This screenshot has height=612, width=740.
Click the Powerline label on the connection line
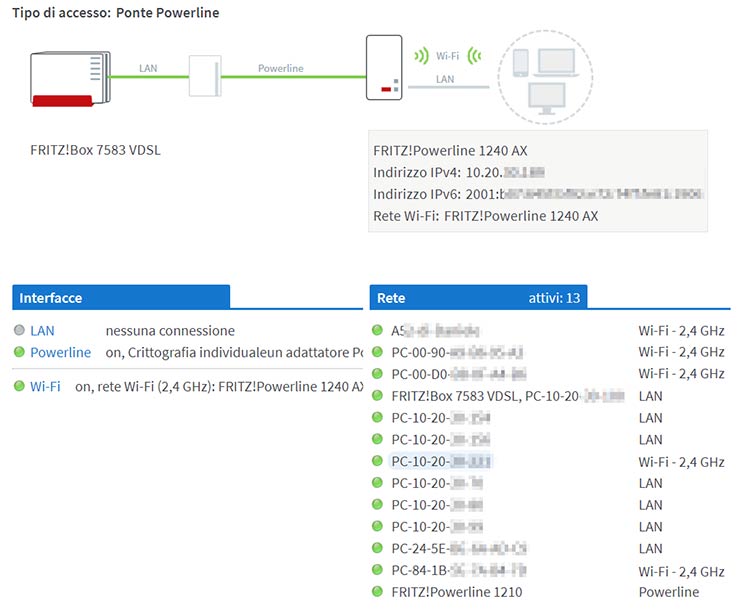point(280,68)
